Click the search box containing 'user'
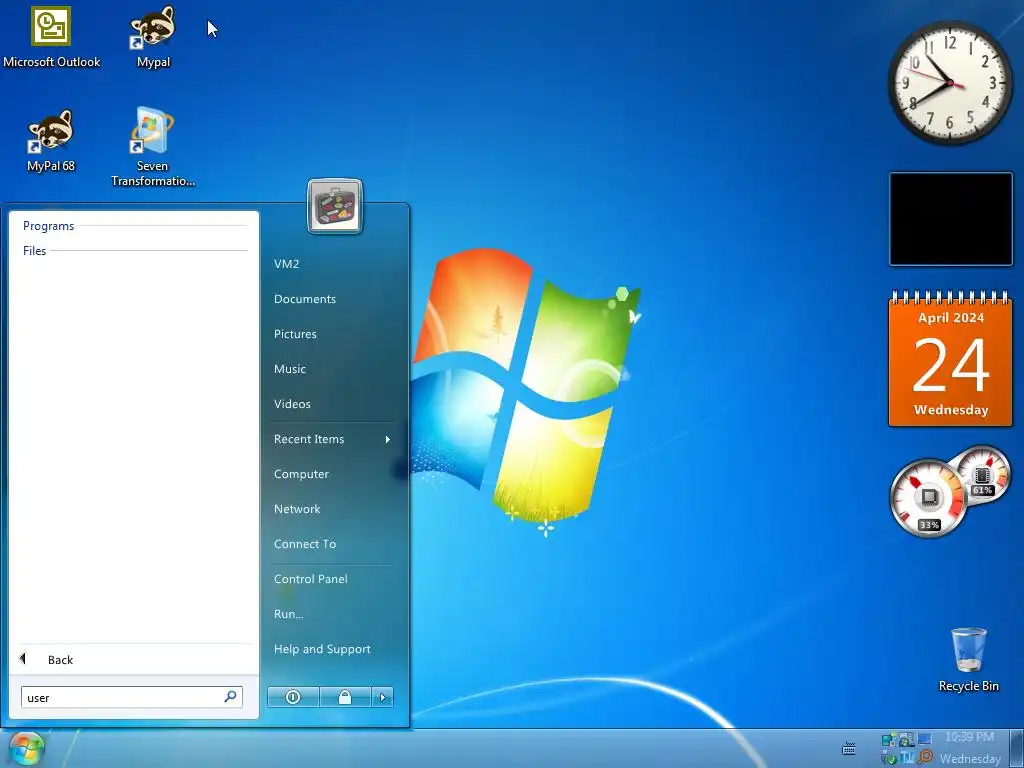Viewport: 1024px width, 768px height. (x=132, y=697)
